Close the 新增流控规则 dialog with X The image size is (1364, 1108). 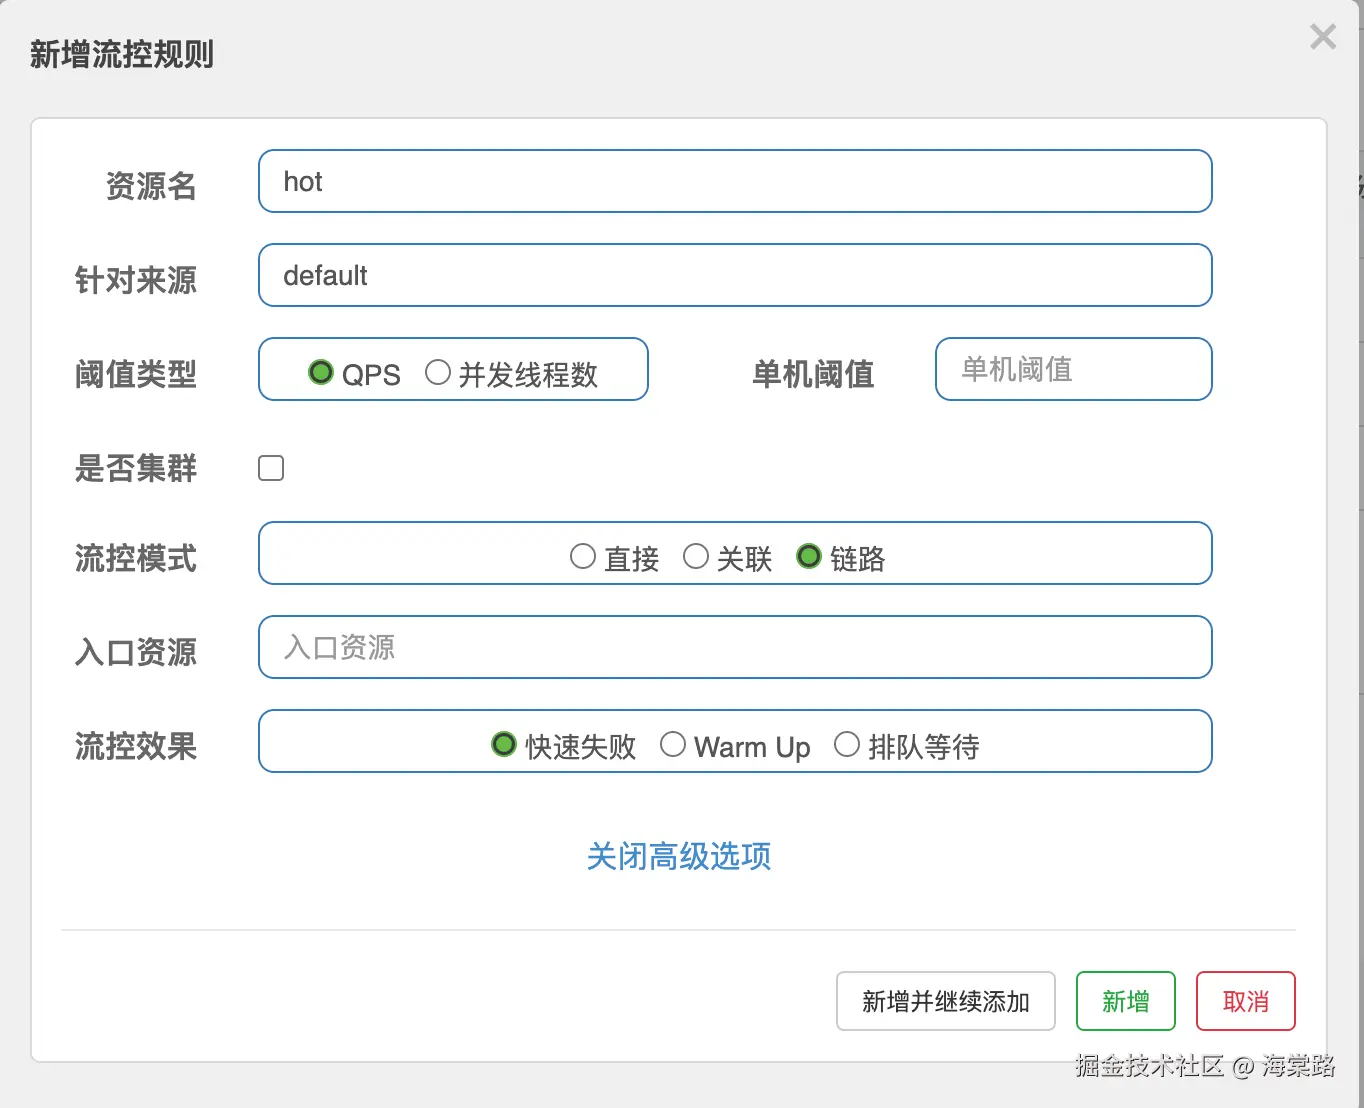point(1322,37)
